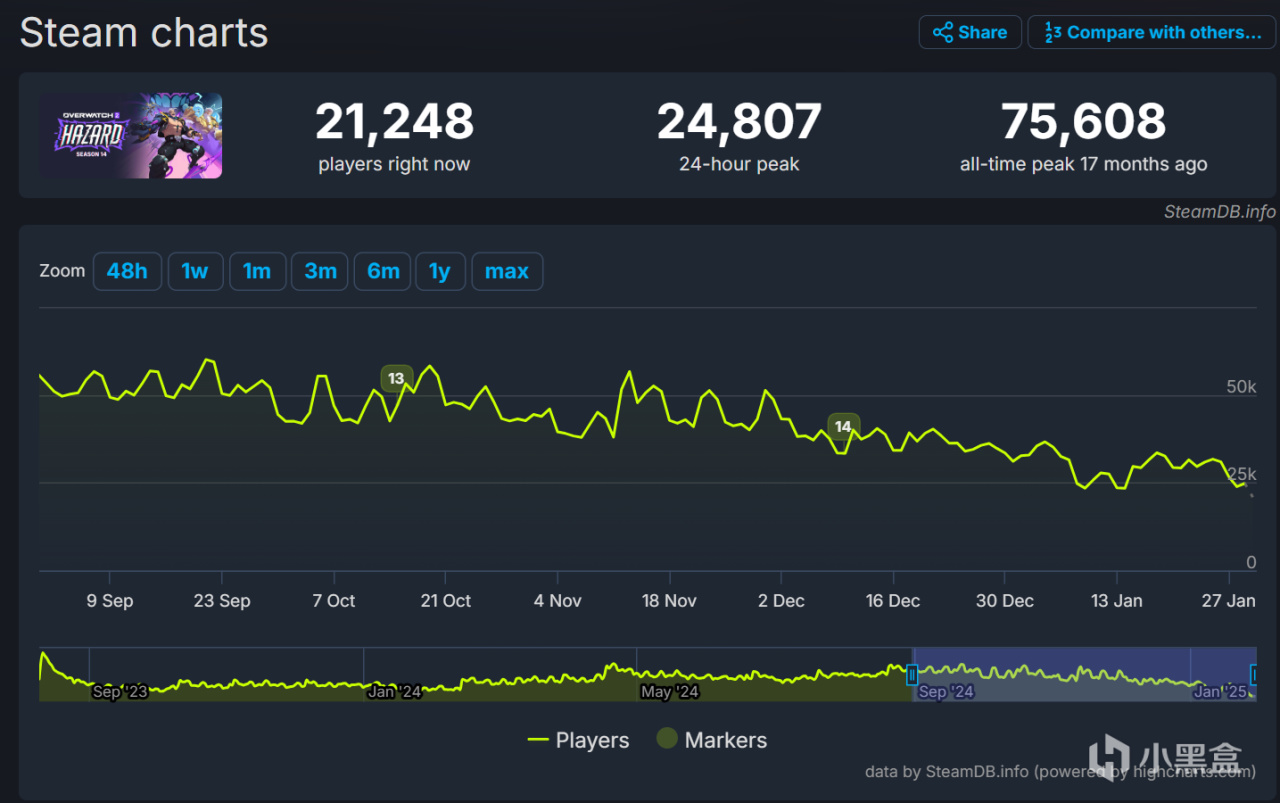Screen dimensions: 1280x803
Task: Click the Overwatch 2 Hazard thumbnail
Action: [x=131, y=136]
